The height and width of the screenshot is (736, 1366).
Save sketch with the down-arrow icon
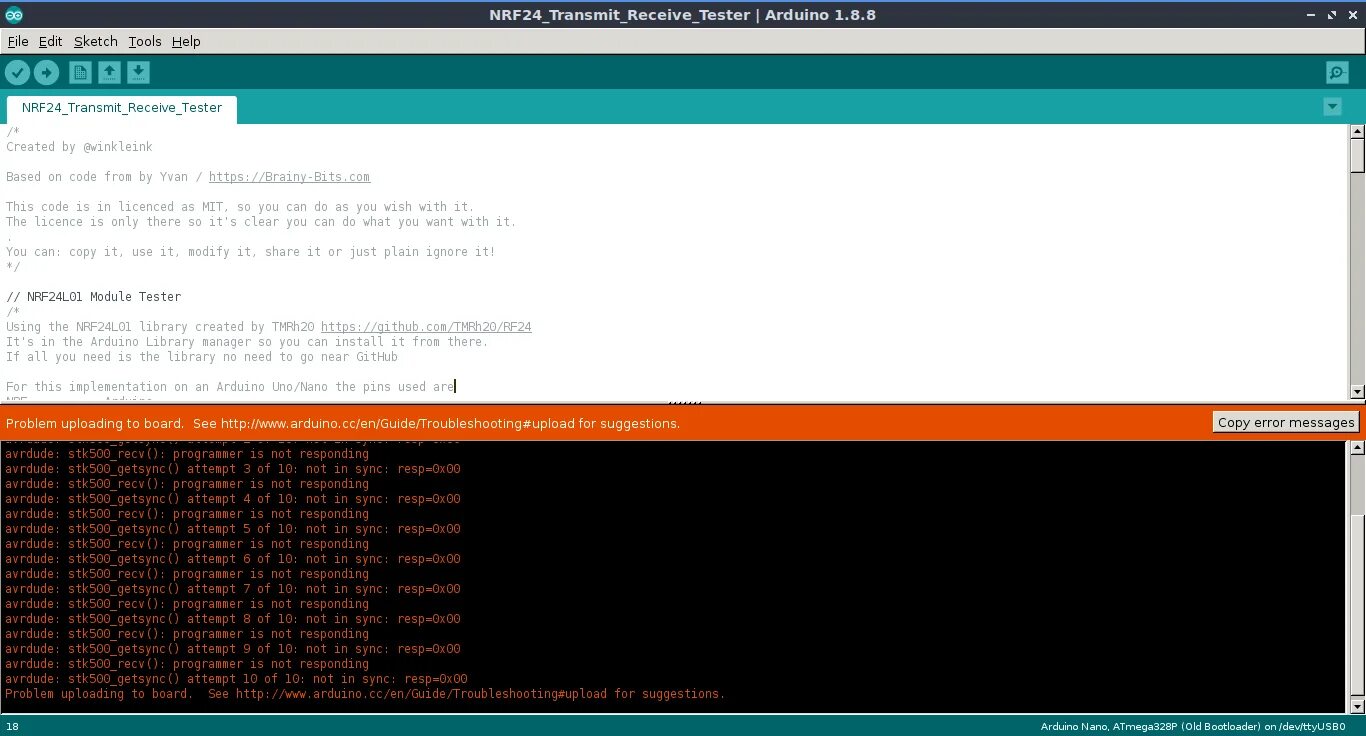click(138, 72)
